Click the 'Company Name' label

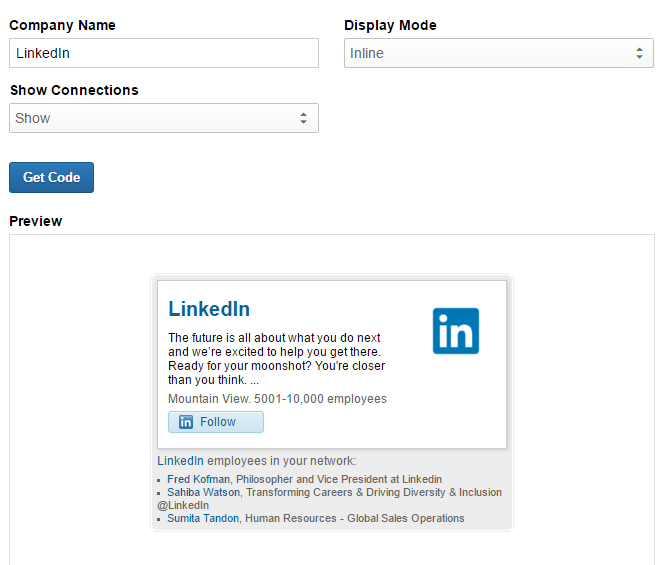(x=62, y=25)
